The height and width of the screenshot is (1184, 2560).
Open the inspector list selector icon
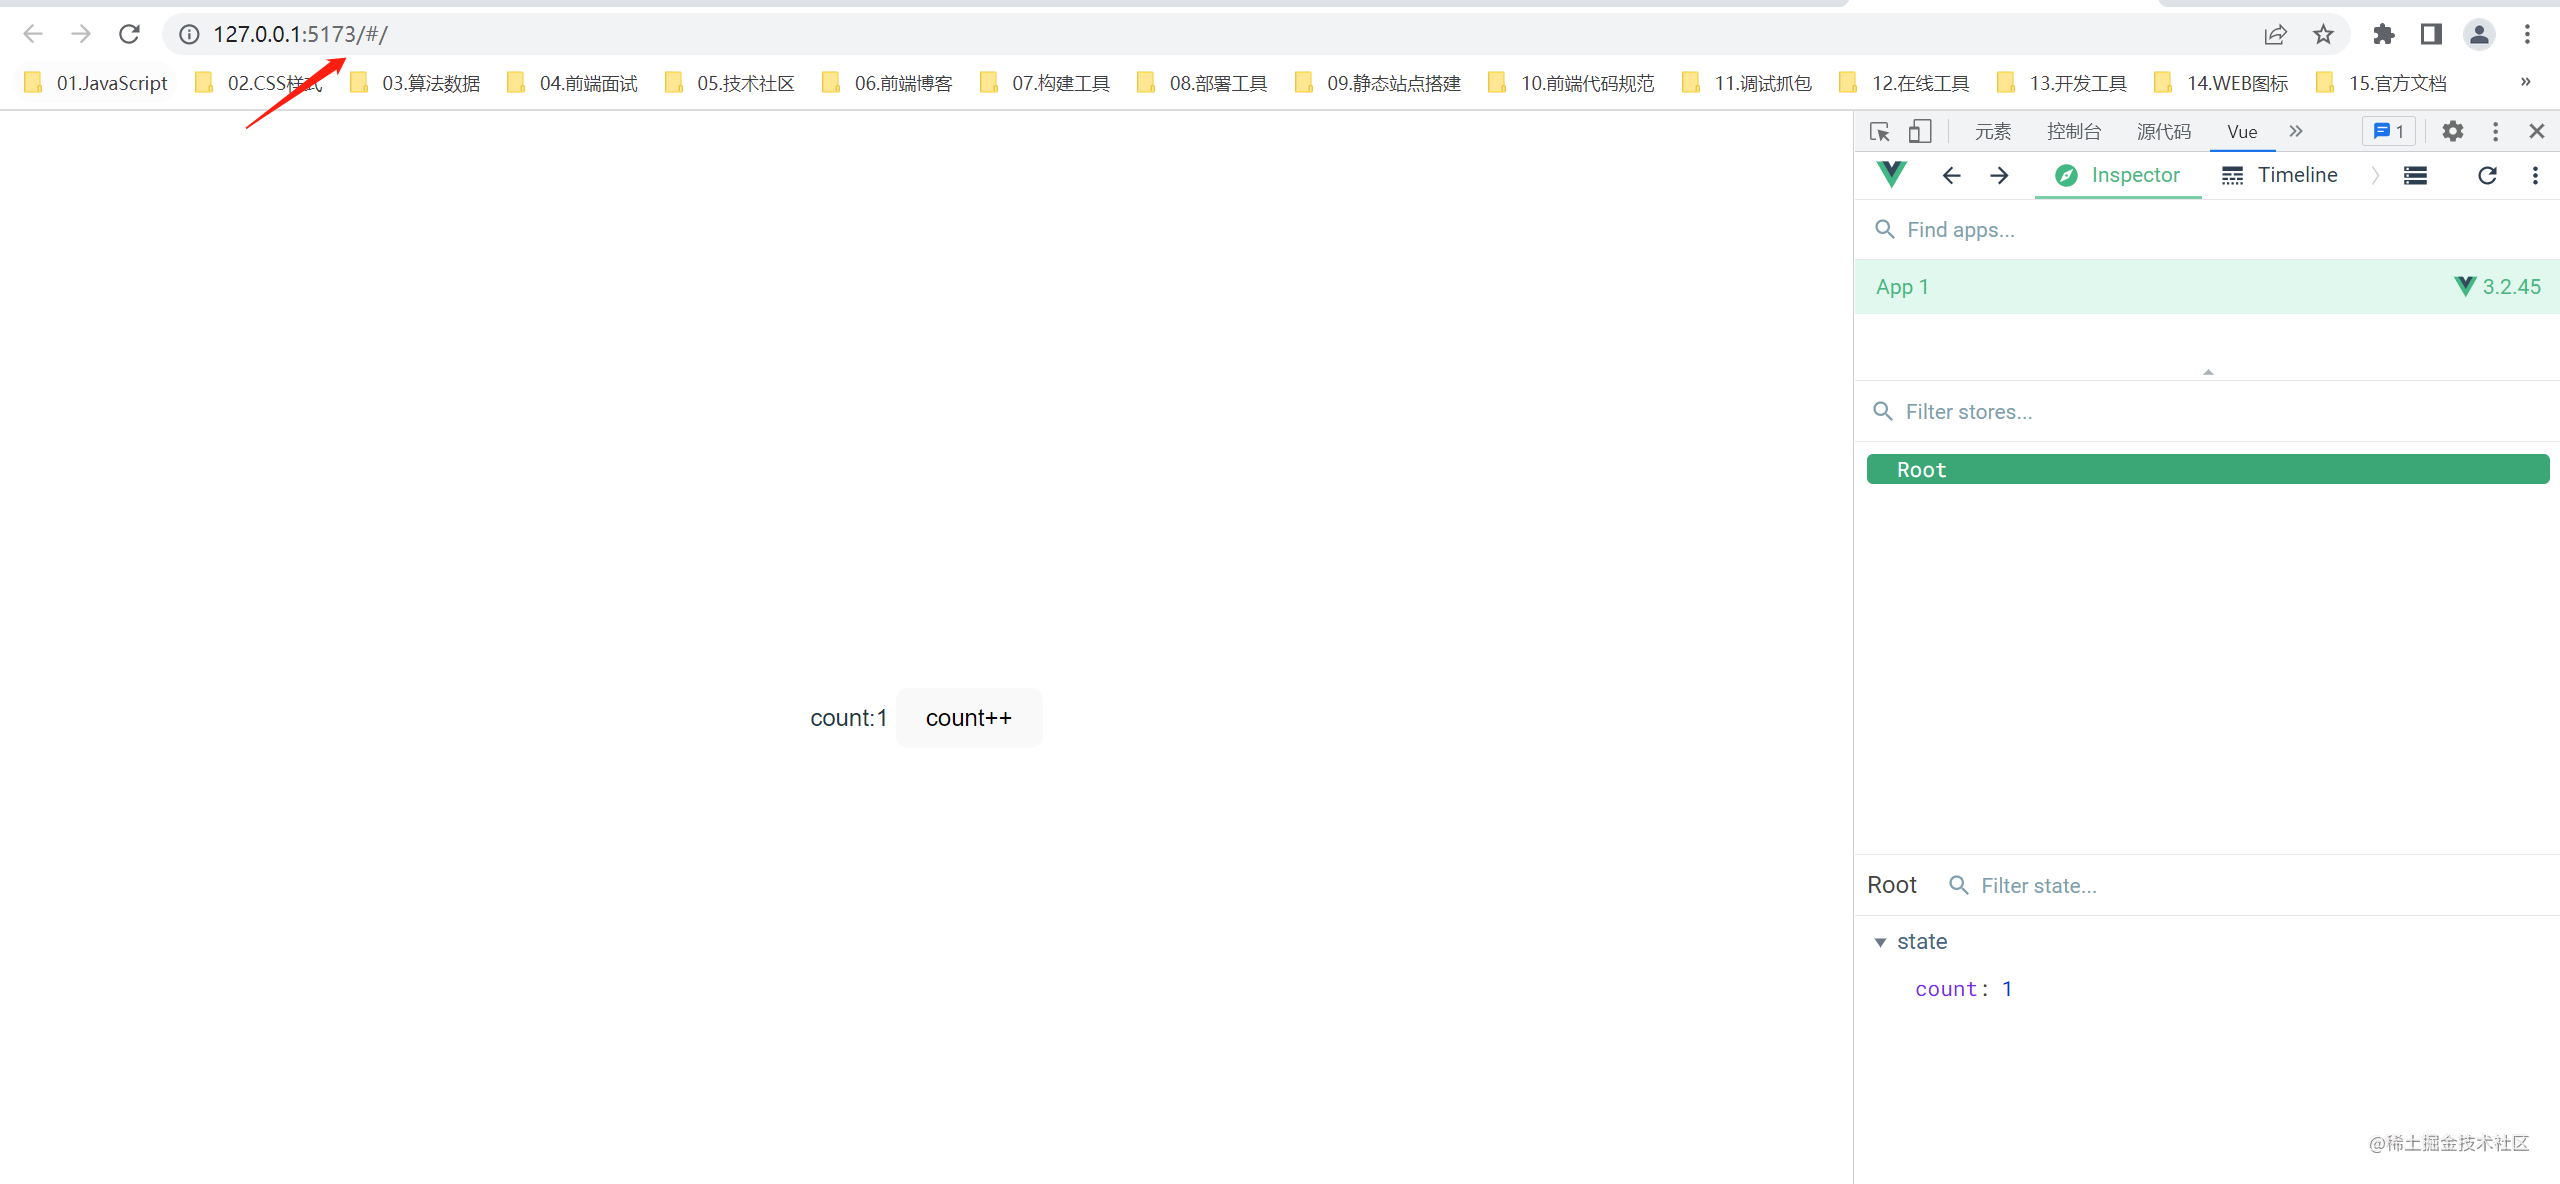pos(2415,176)
